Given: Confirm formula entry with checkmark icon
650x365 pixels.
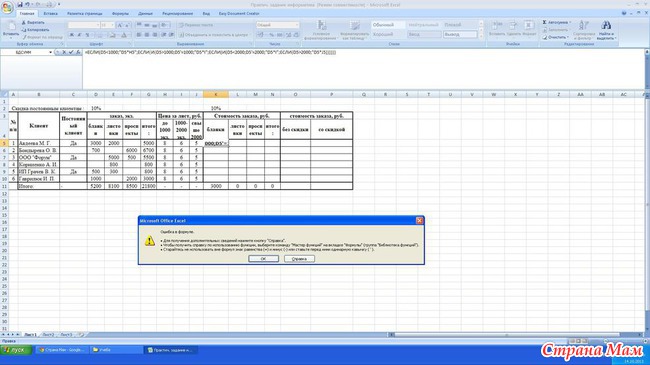Looking at the screenshot, I should pyautogui.click(x=71, y=52).
